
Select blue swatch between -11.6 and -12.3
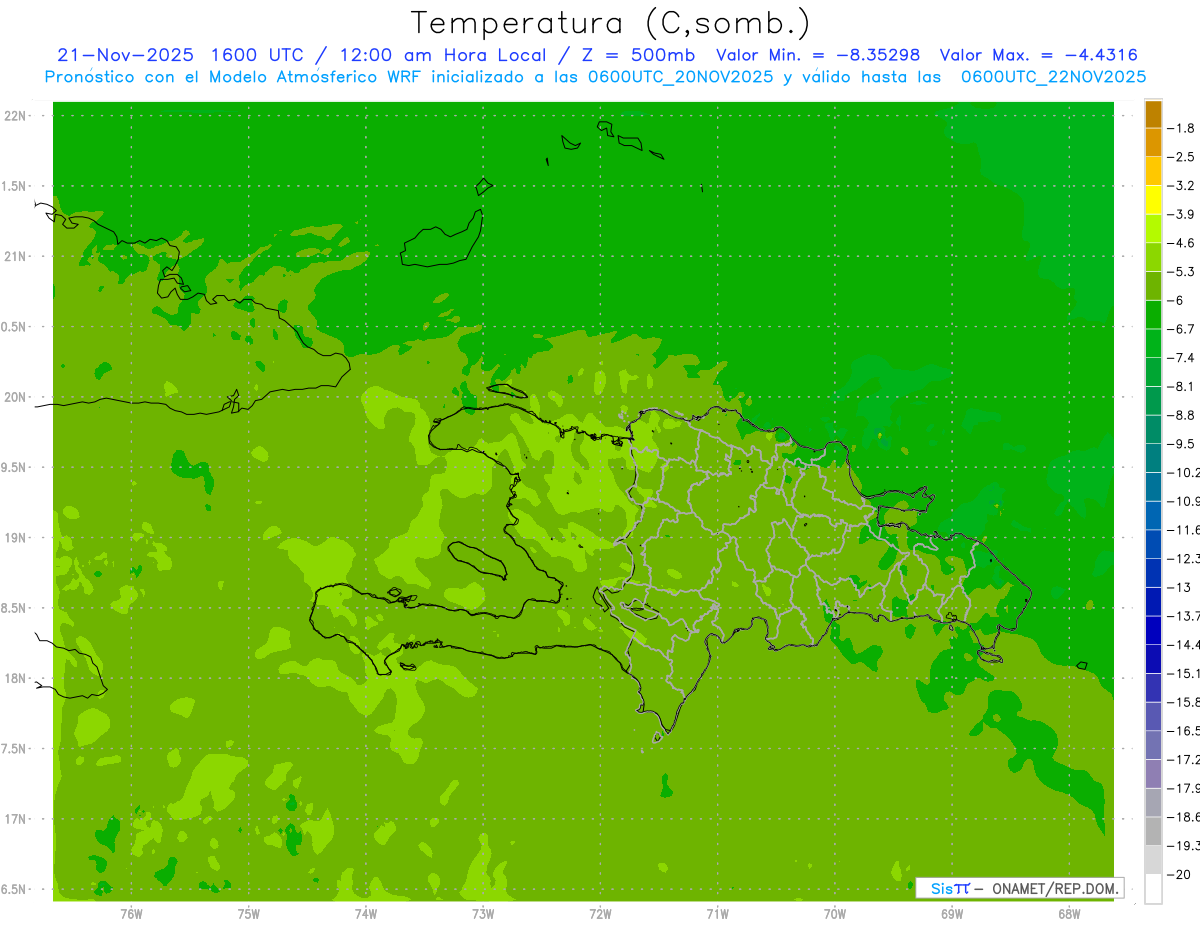pos(1153,544)
